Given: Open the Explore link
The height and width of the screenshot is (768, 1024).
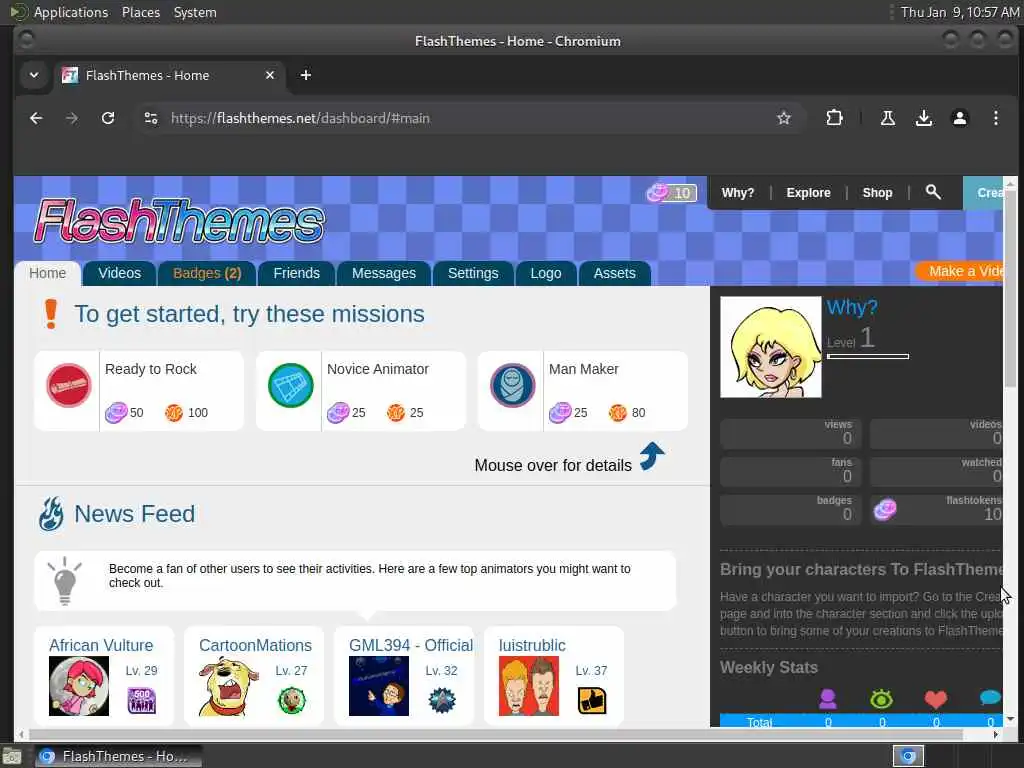Looking at the screenshot, I should pos(808,193).
